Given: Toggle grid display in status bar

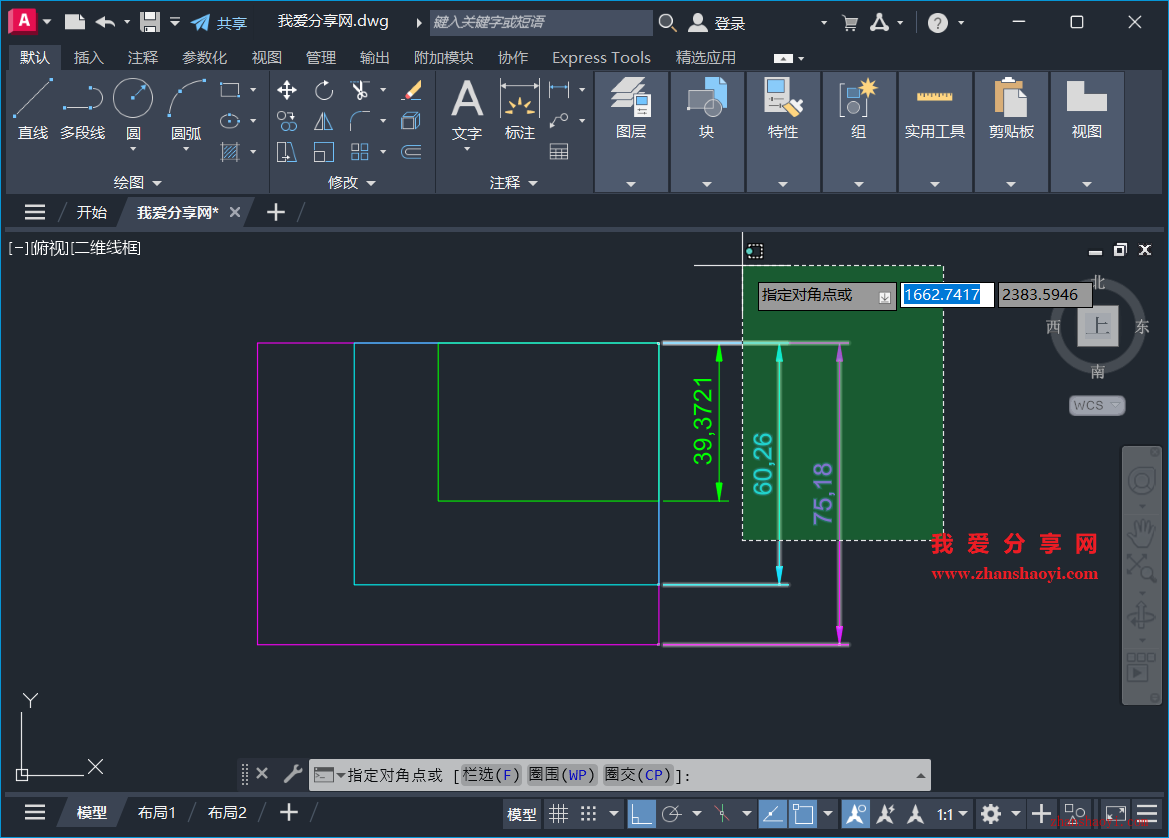Looking at the screenshot, I should tap(558, 813).
